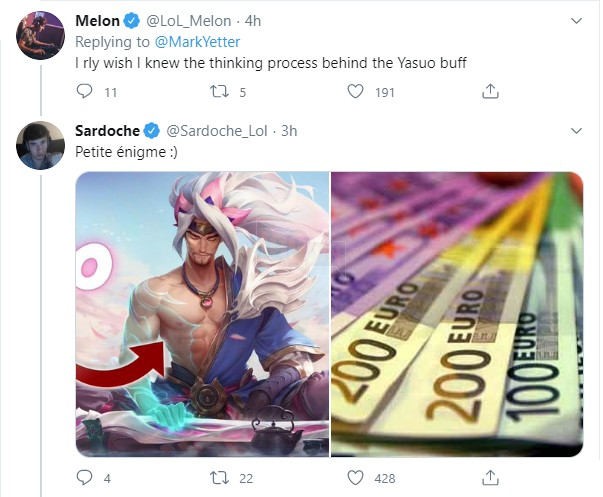Open more options chevron on Melon's tweet
The image size is (603, 497).
576,21
